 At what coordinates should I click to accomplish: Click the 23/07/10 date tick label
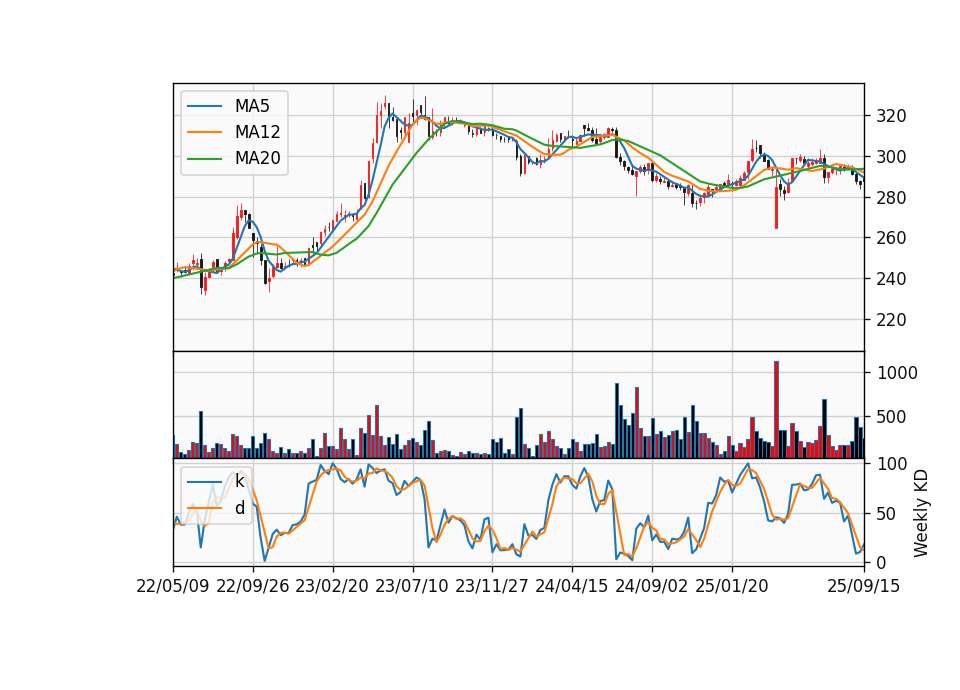(412, 586)
